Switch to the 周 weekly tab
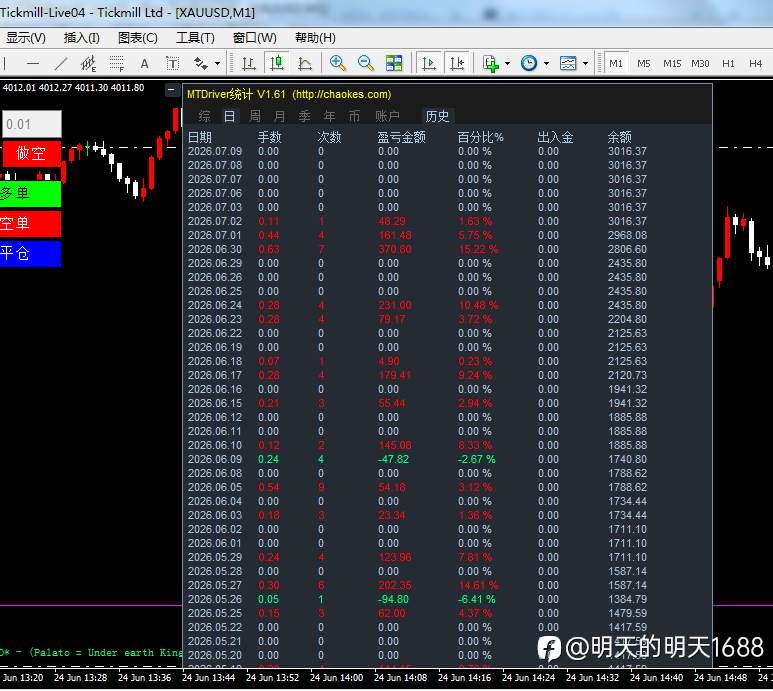The height and width of the screenshot is (691, 773). pyautogui.click(x=255, y=116)
